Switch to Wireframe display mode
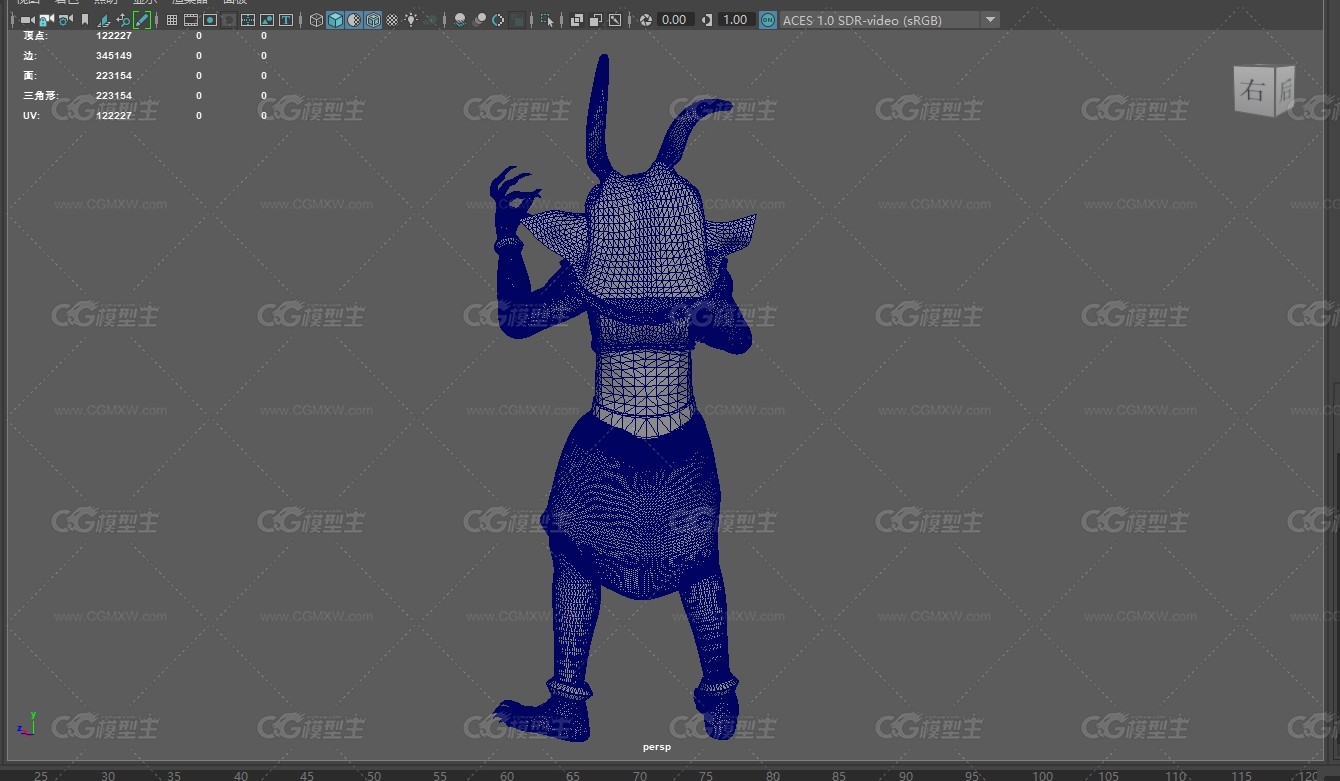The height and width of the screenshot is (781, 1340). [x=316, y=20]
